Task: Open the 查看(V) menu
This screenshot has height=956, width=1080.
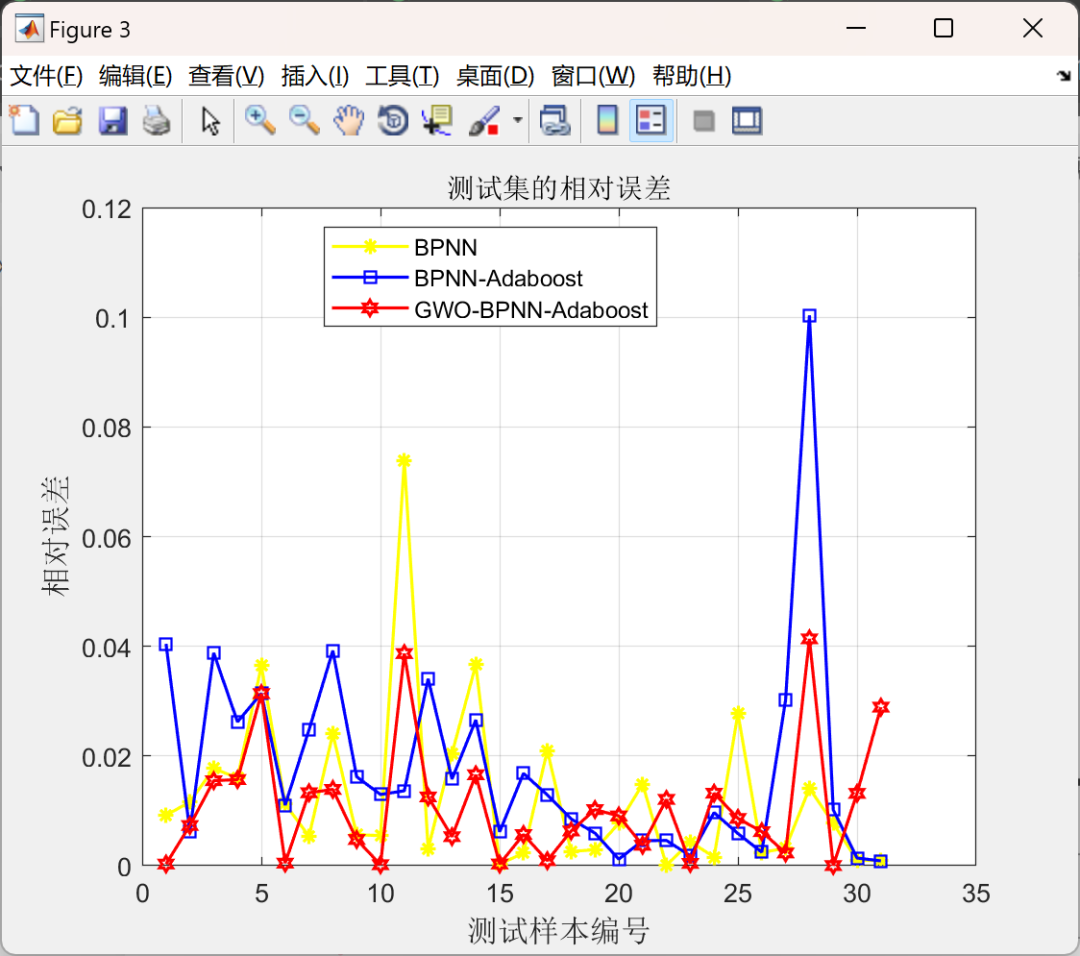Action: (x=226, y=76)
